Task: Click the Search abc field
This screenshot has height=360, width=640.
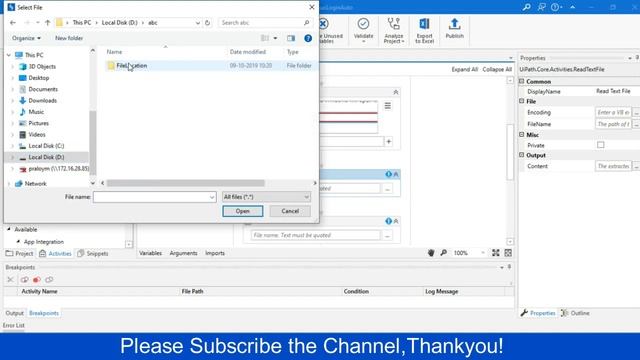Action: click(261, 23)
